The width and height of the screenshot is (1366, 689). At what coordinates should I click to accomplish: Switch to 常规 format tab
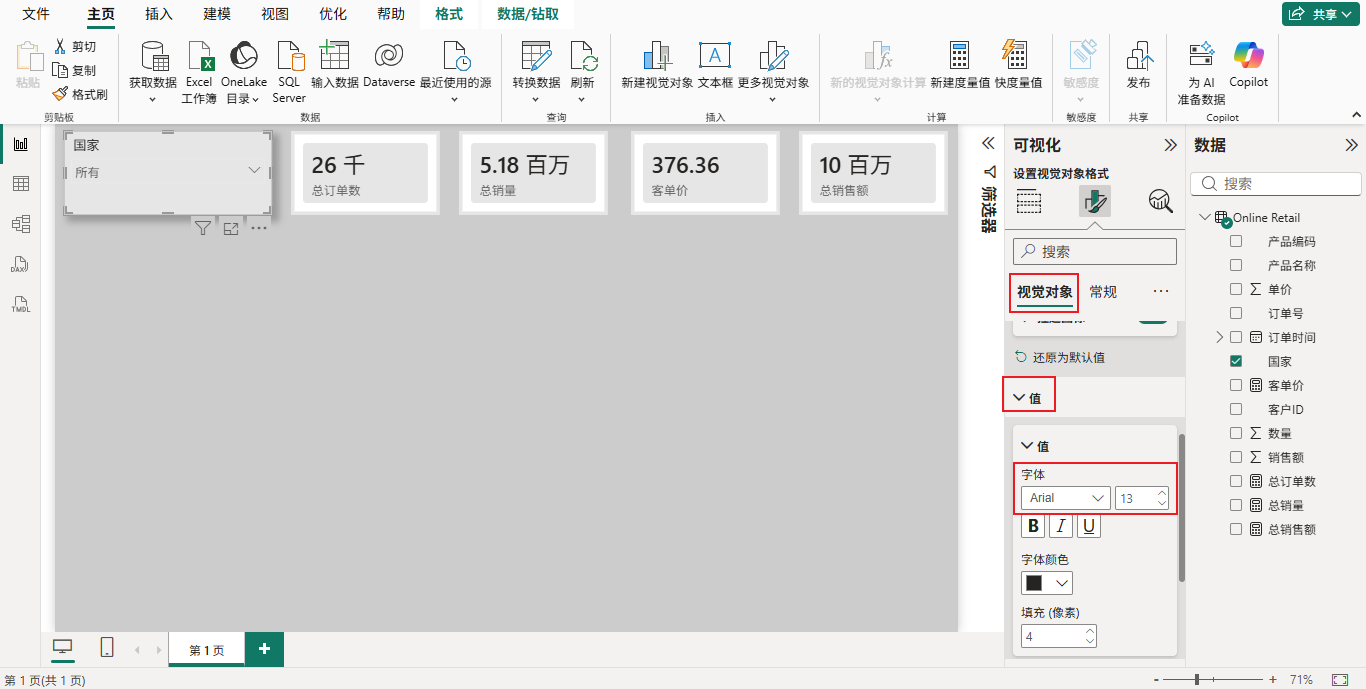coord(1103,292)
